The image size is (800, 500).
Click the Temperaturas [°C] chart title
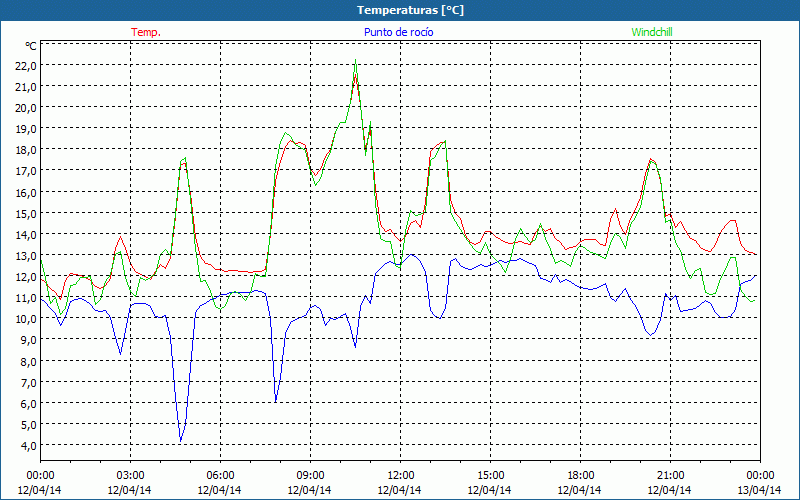[410, 10]
